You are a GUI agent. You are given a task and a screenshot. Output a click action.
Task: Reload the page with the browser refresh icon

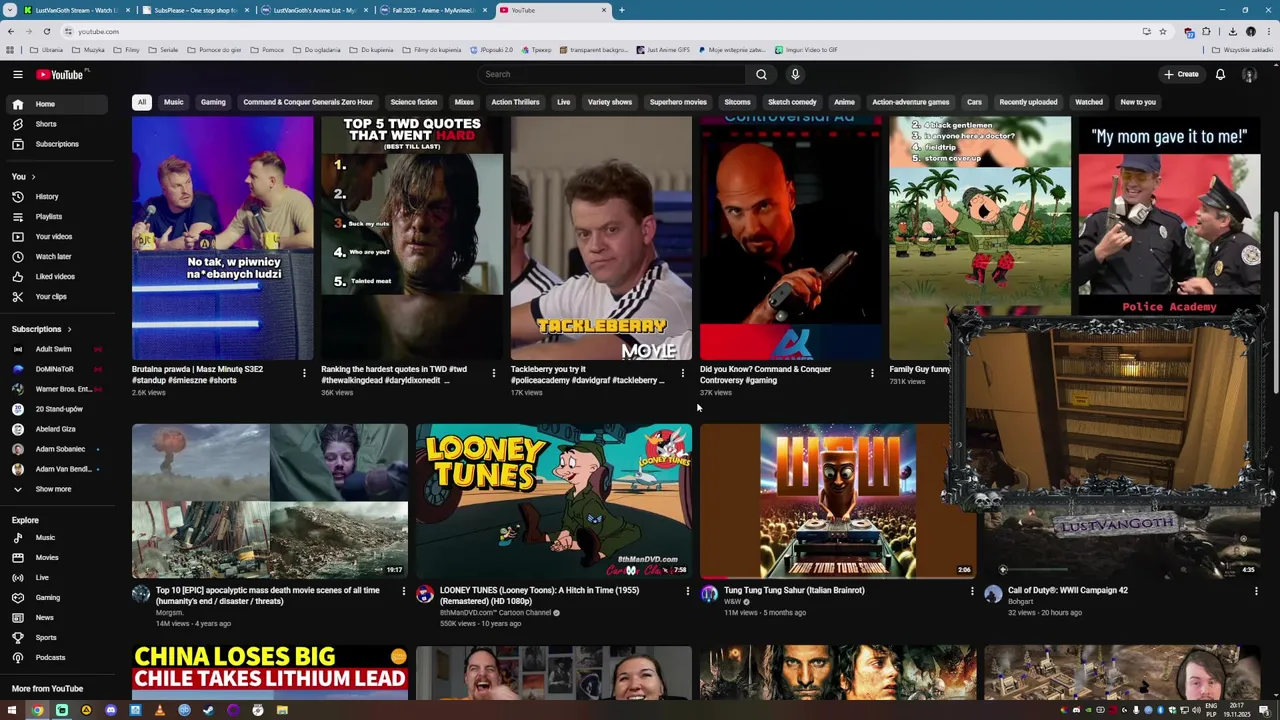tap(46, 31)
